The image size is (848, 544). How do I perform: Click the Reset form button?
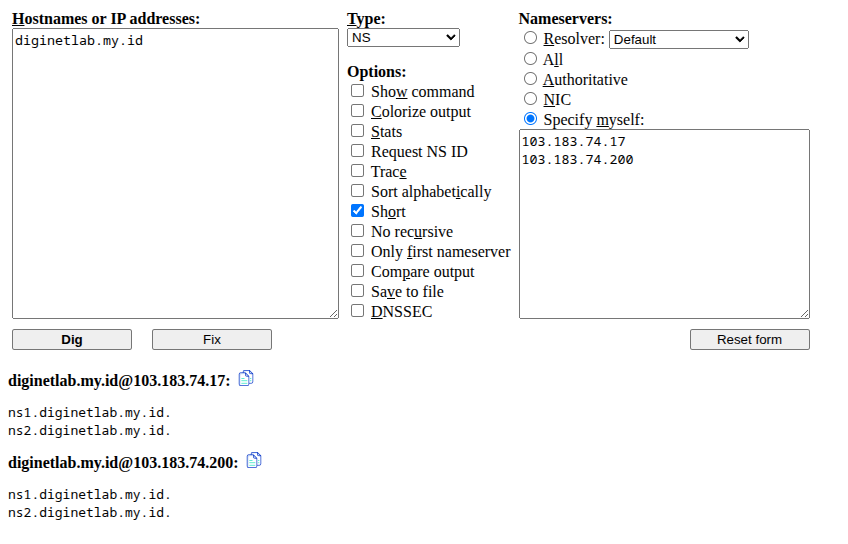pyautogui.click(x=750, y=340)
